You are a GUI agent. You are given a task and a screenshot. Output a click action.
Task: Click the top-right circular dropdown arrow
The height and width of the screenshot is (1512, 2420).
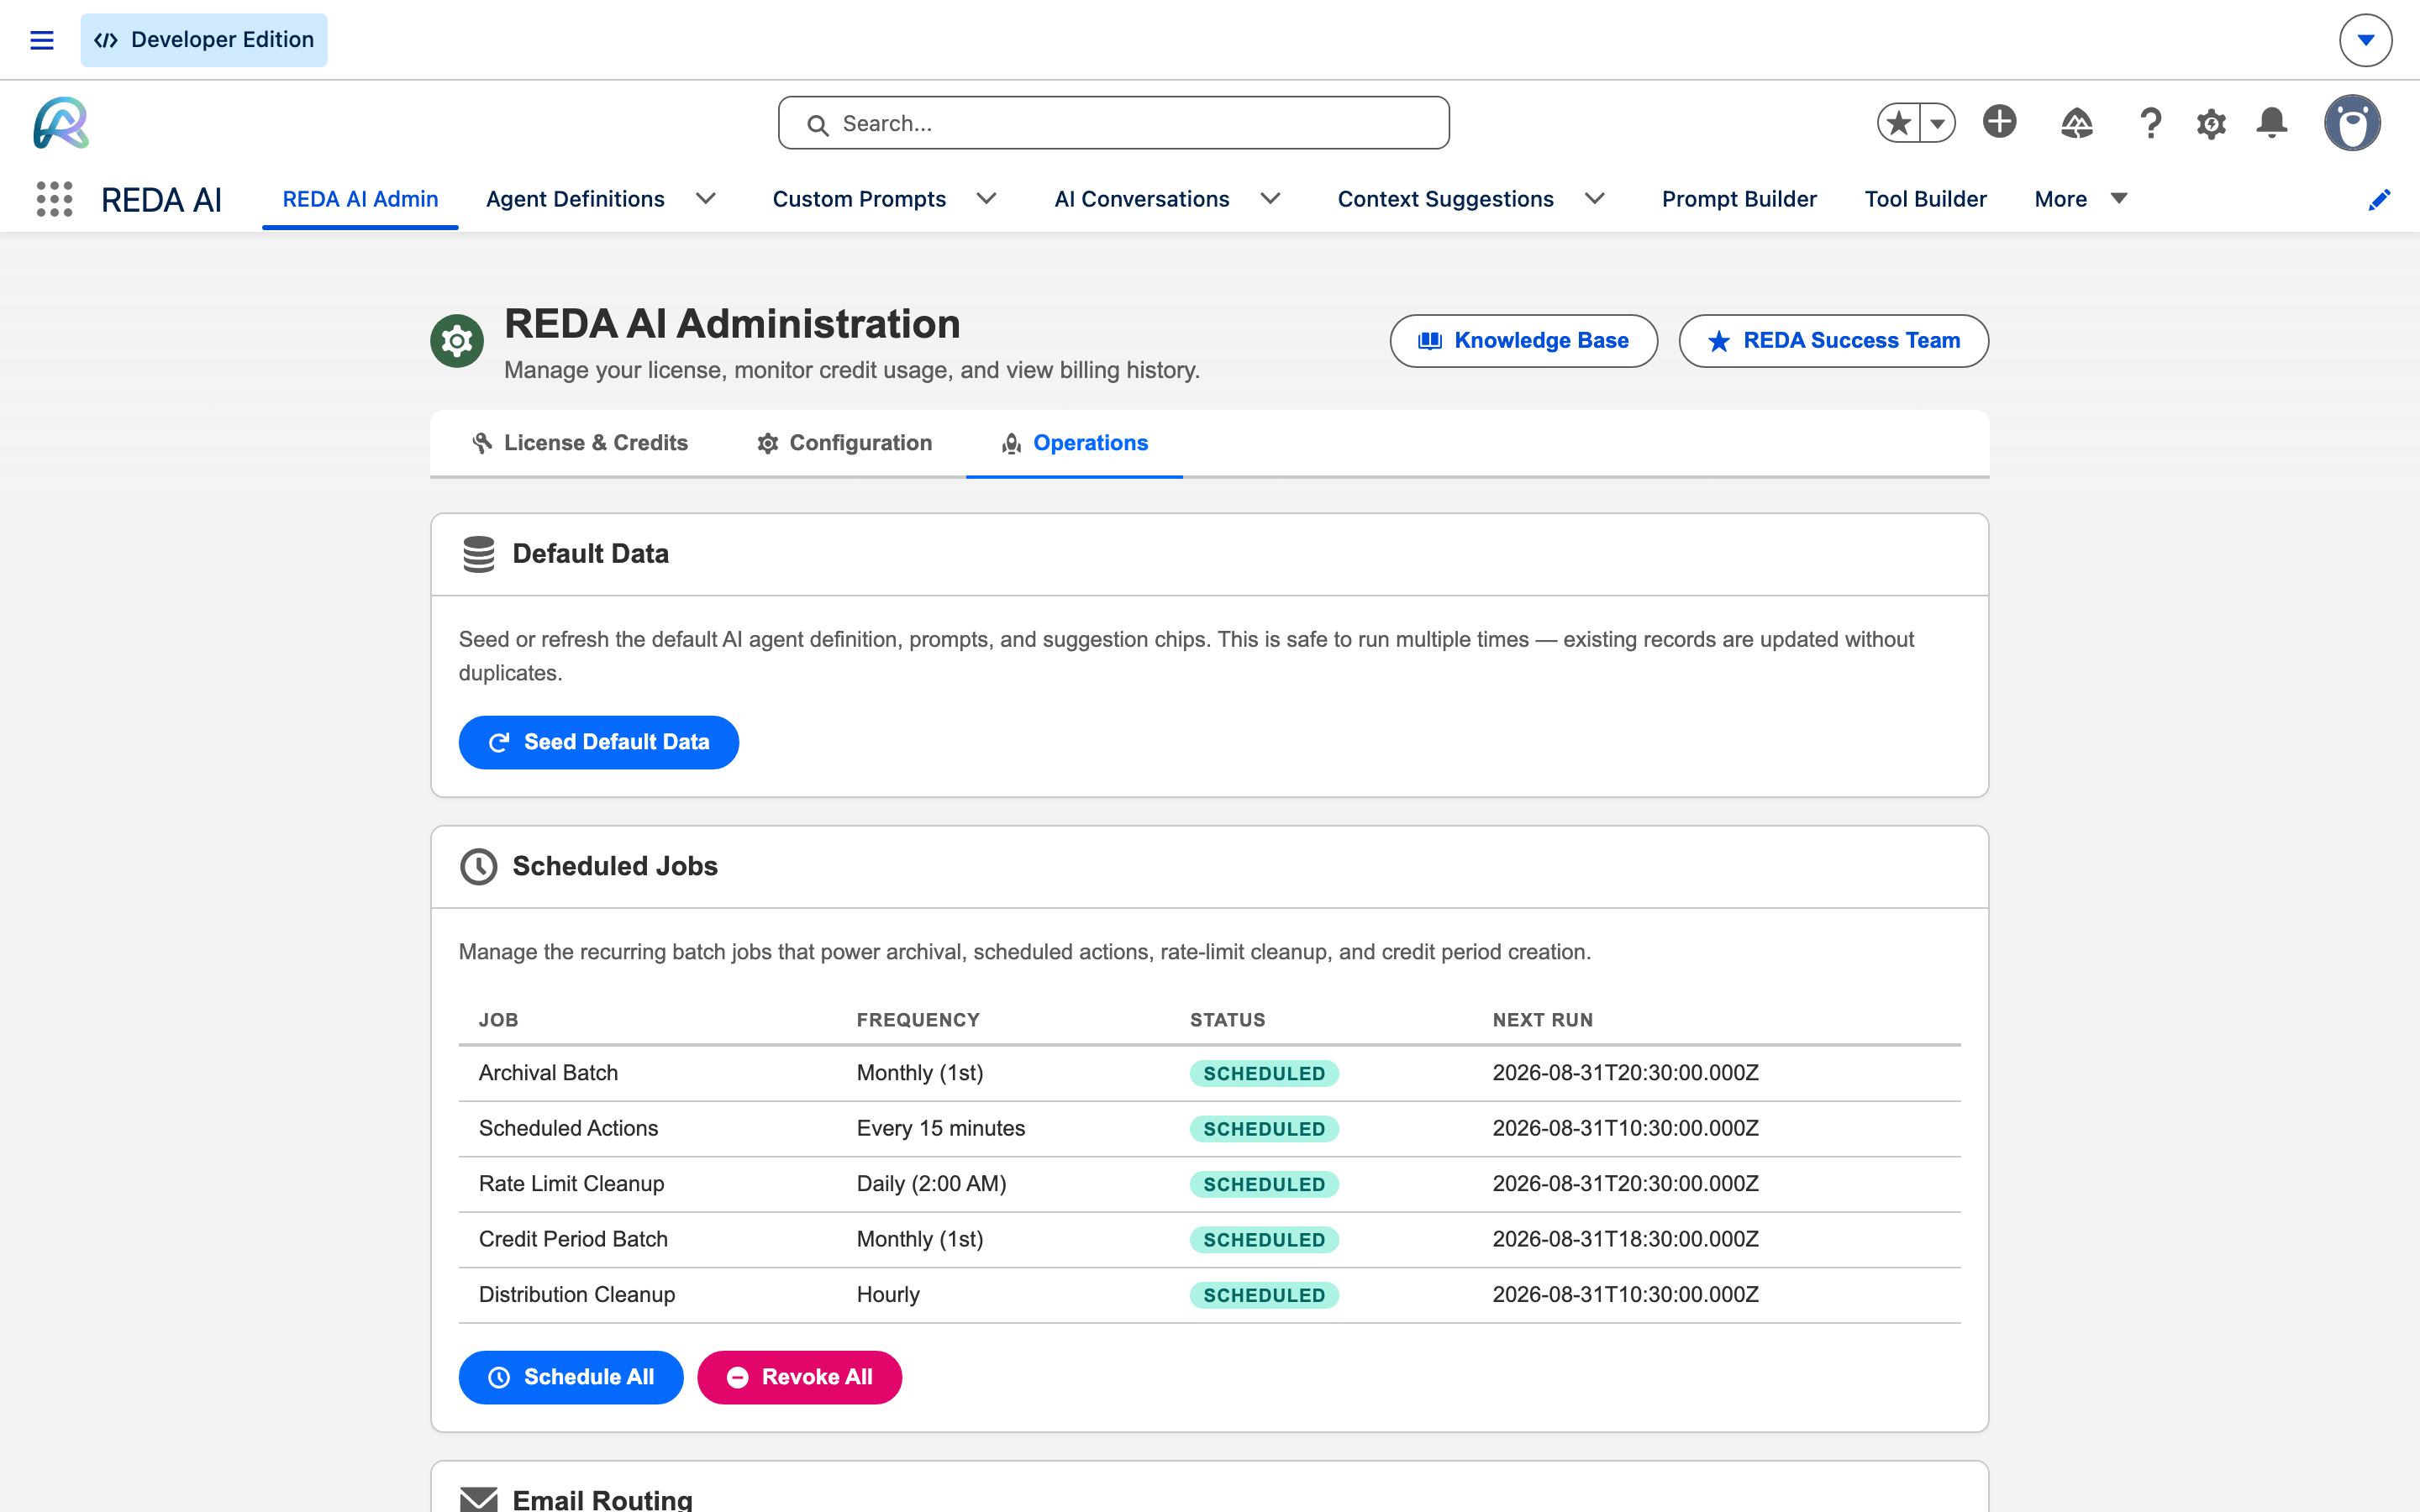coord(2365,40)
